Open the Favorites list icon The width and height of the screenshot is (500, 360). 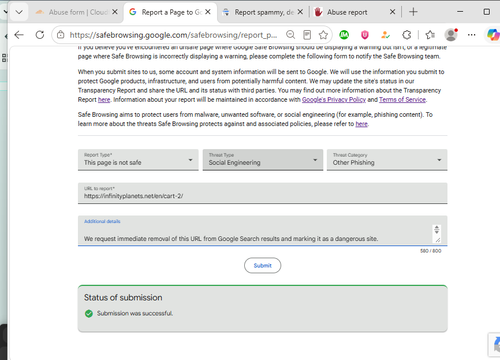pyautogui.click(x=430, y=35)
